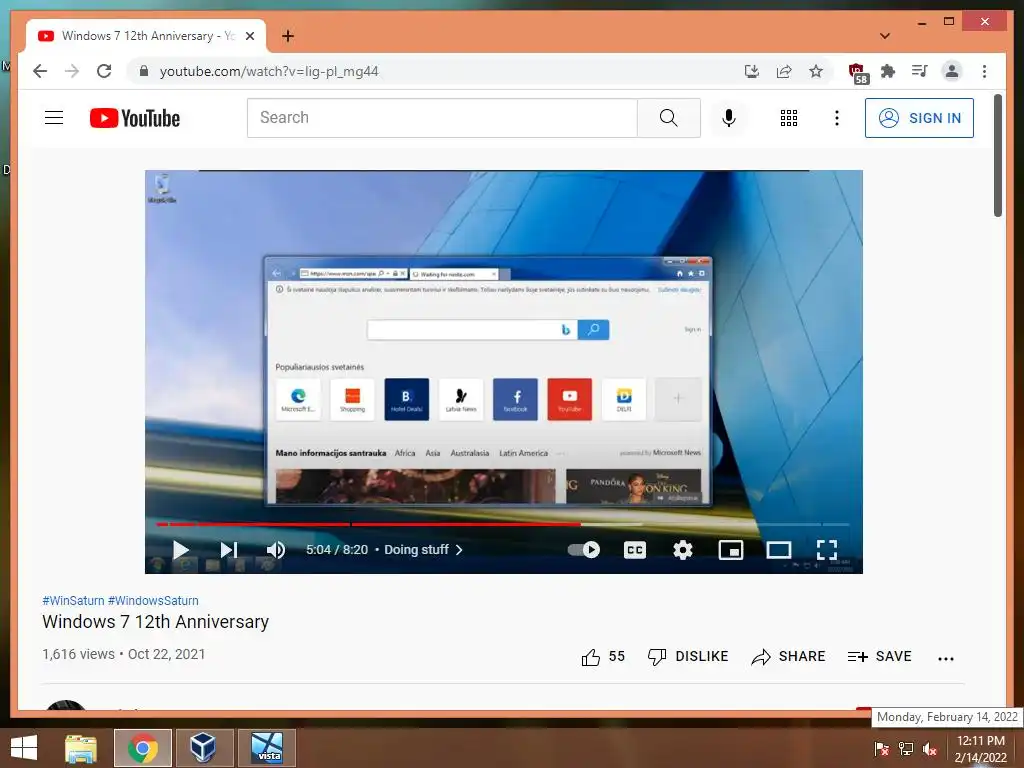Click the Chrome address bar URL
The image size is (1024, 768).
tap(269, 71)
